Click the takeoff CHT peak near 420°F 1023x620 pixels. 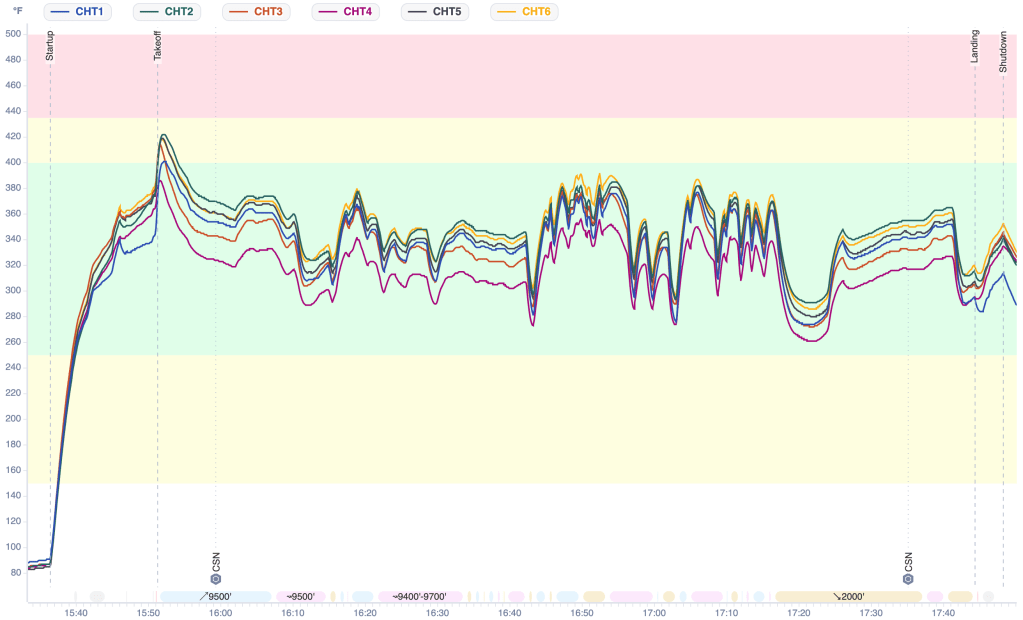[x=163, y=135]
